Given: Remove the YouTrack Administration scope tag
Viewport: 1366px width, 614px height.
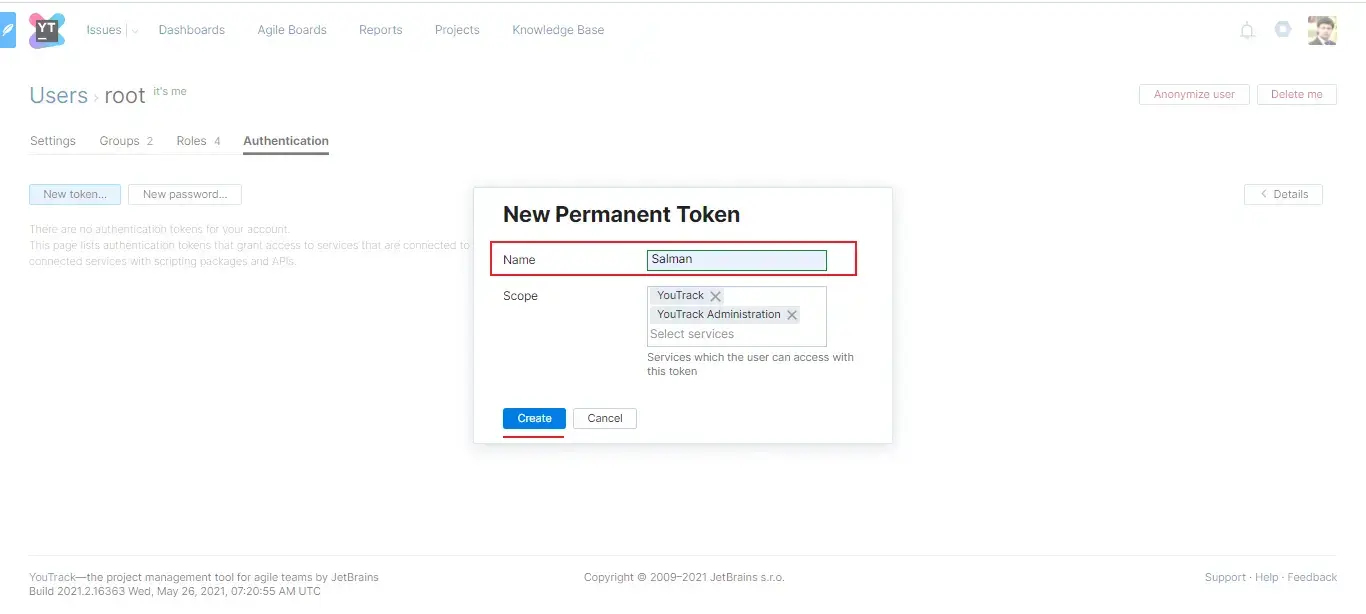Looking at the screenshot, I should pyautogui.click(x=792, y=315).
